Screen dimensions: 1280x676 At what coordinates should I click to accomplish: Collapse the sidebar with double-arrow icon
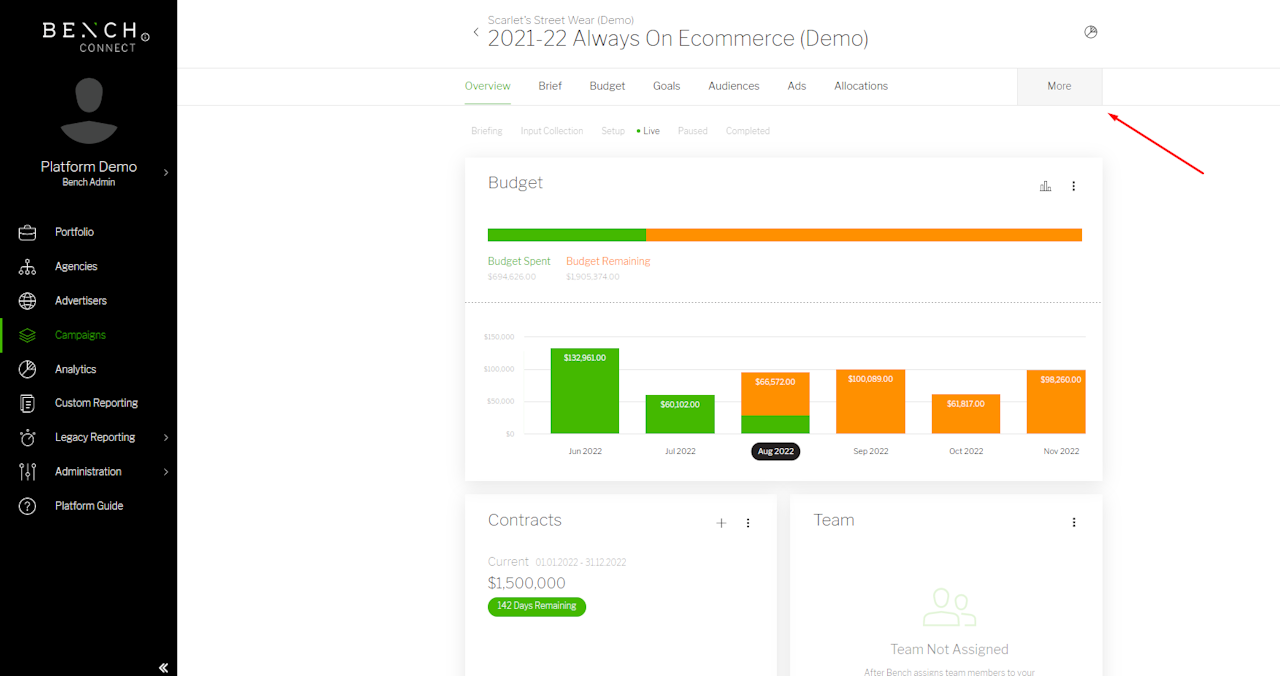pos(163,668)
